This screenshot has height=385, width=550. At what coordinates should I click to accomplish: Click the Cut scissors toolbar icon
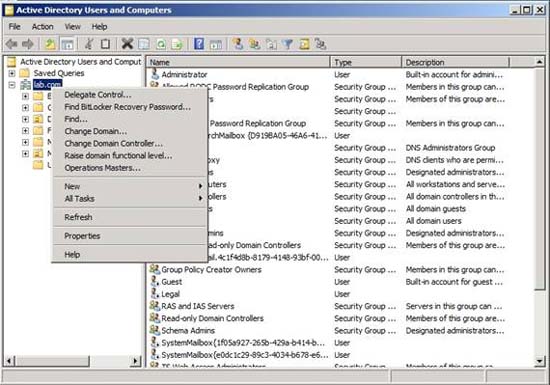tap(89, 44)
